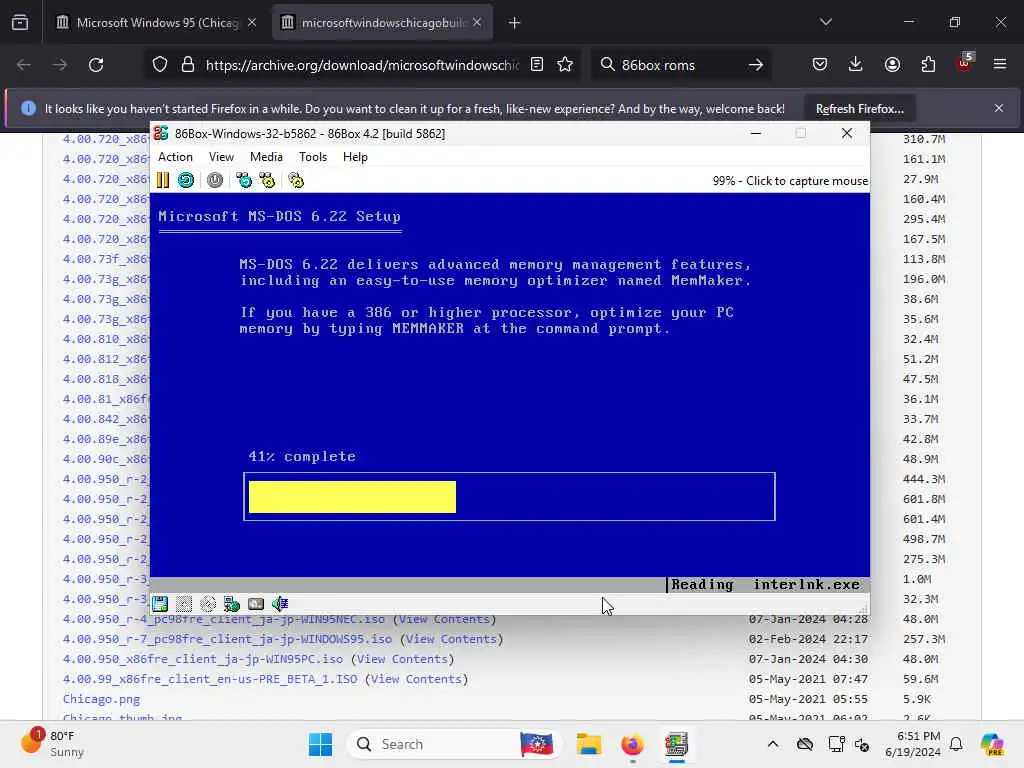The height and width of the screenshot is (768, 1024).
Task: Open 4.00.99 PRE_BETA_1.ISO file link
Action: (x=210, y=679)
